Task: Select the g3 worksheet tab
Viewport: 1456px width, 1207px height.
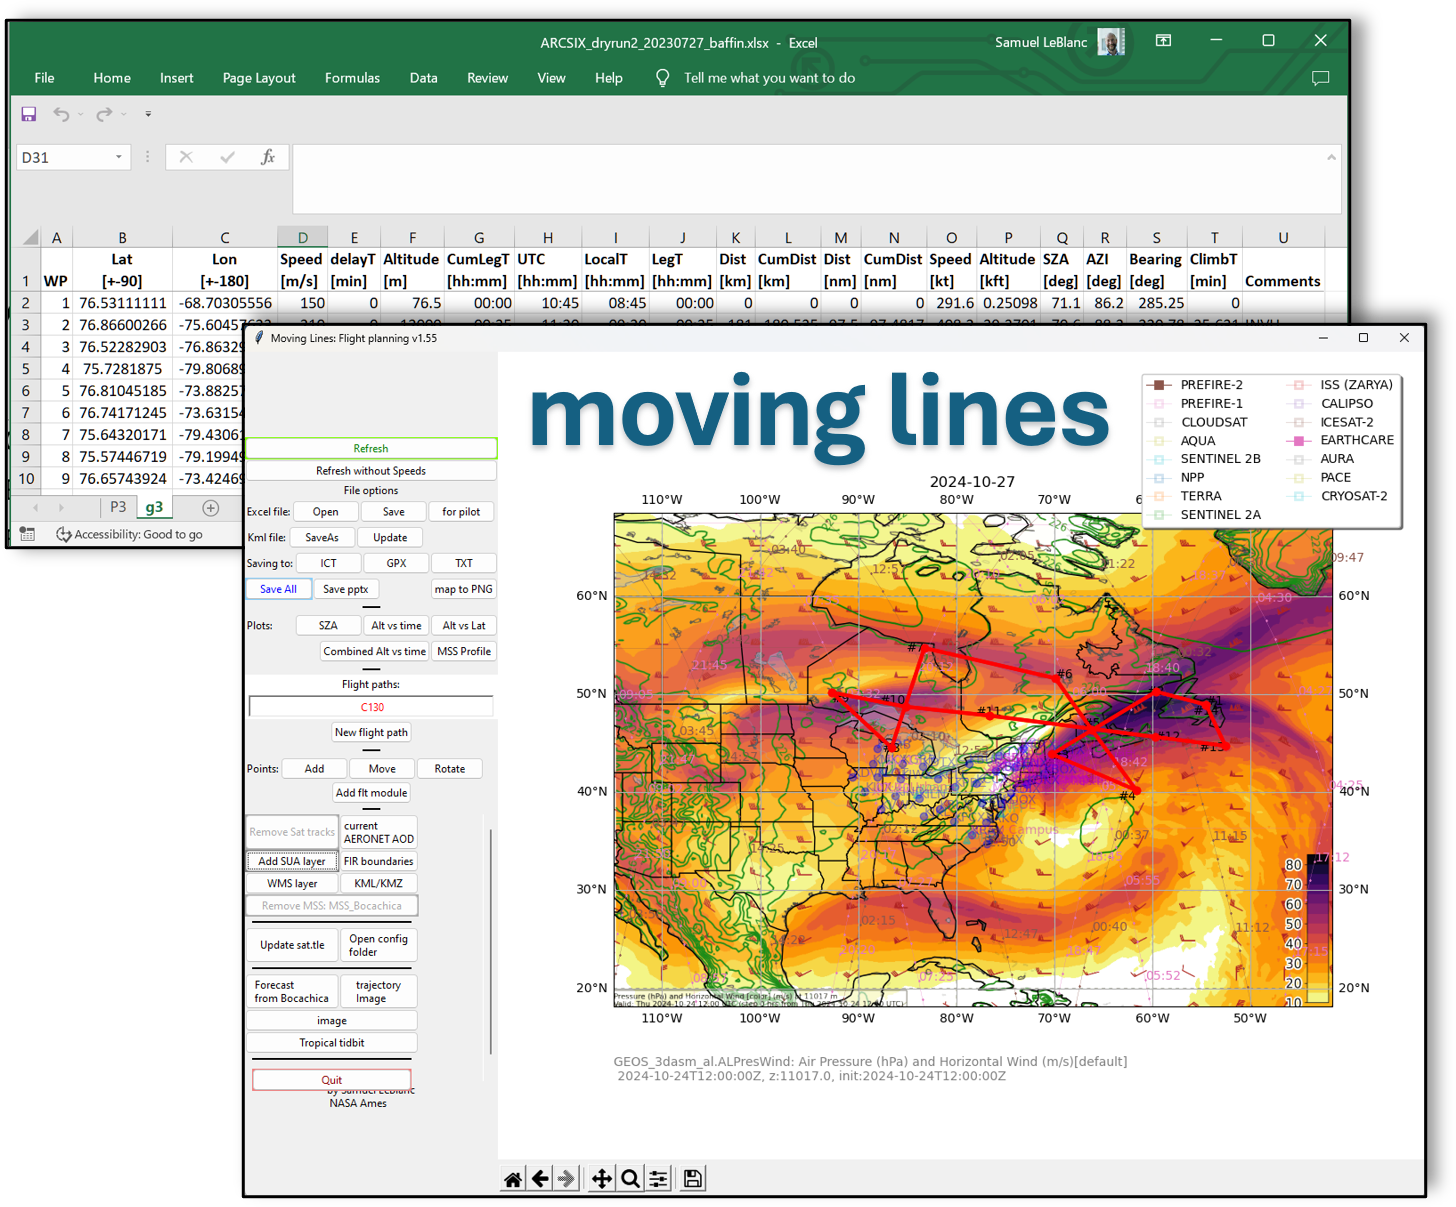Action: point(154,507)
